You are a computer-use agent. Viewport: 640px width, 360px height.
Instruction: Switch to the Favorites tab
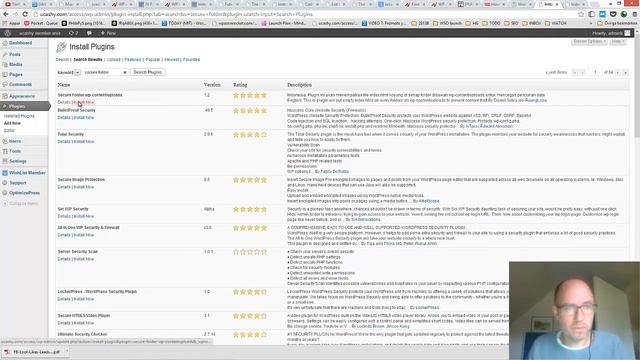[x=191, y=60]
